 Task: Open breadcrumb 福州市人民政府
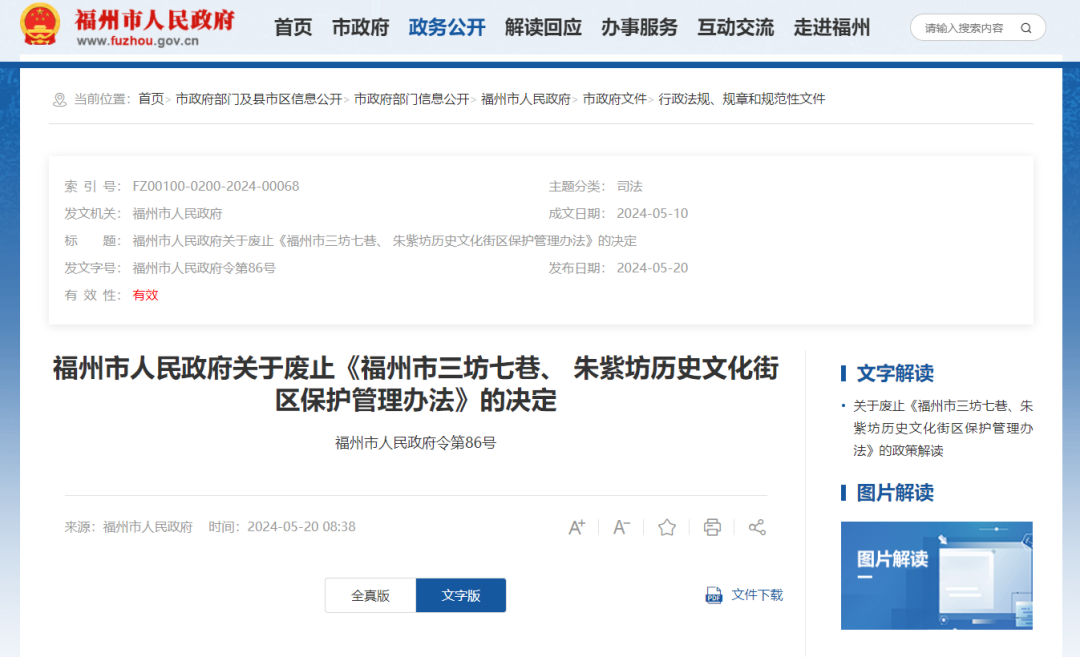(x=526, y=99)
